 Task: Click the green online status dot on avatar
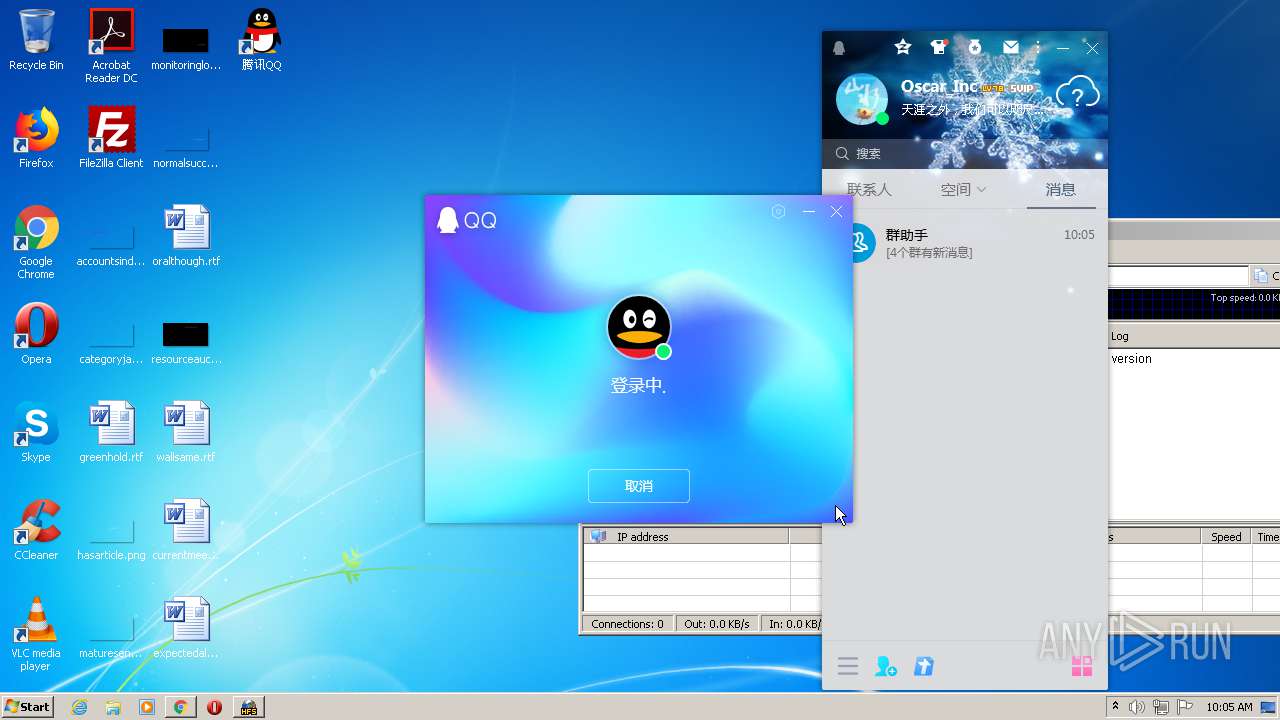pos(882,119)
